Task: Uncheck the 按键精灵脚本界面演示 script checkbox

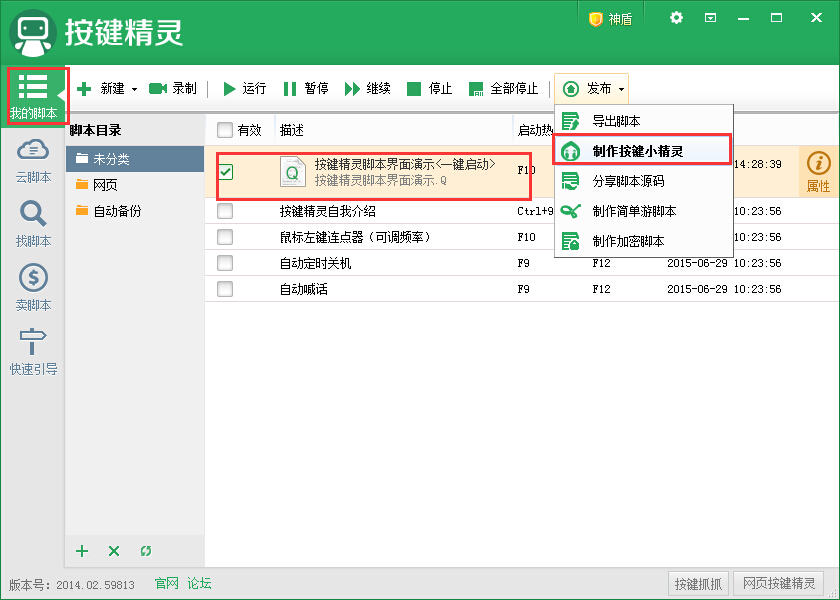Action: click(x=226, y=172)
